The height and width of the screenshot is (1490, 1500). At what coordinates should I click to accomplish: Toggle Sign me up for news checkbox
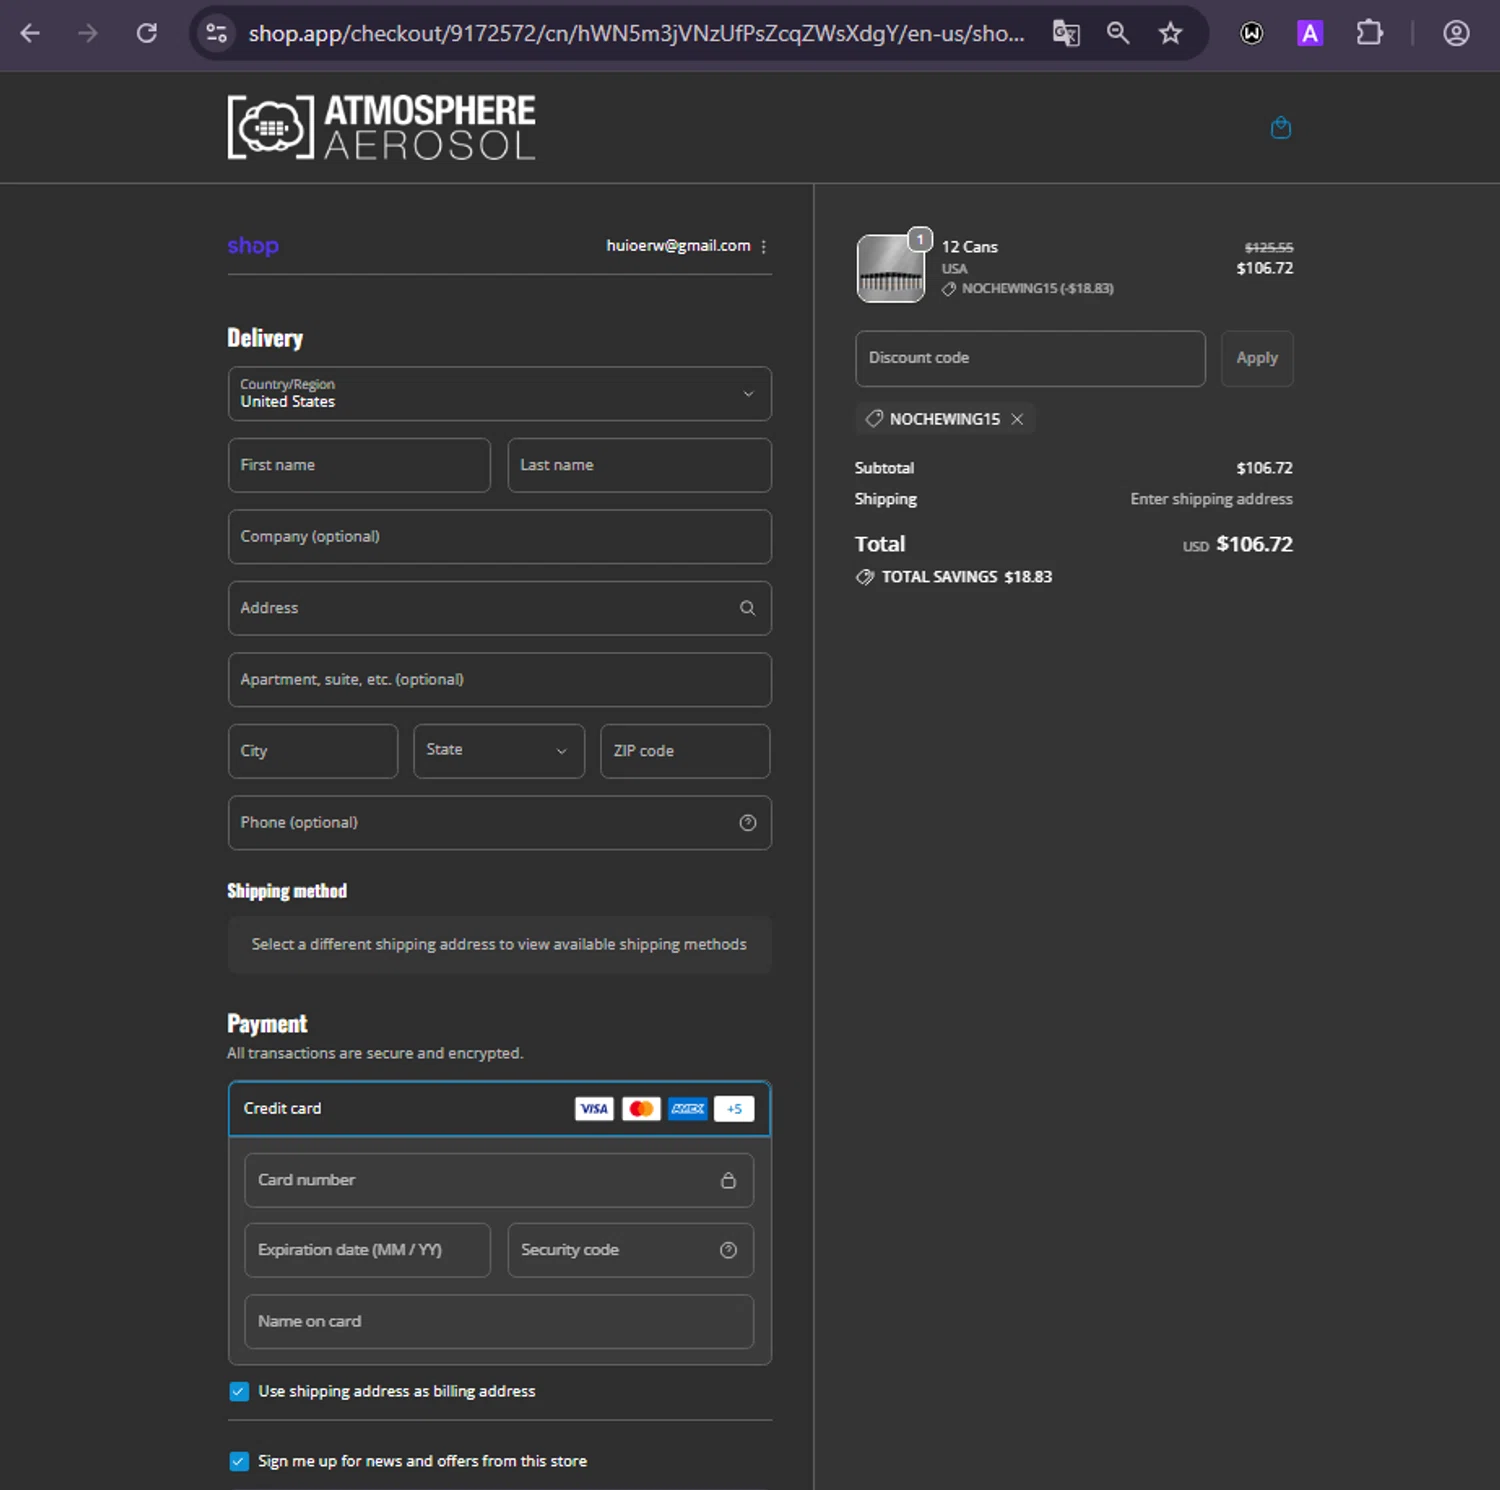[x=239, y=1461]
